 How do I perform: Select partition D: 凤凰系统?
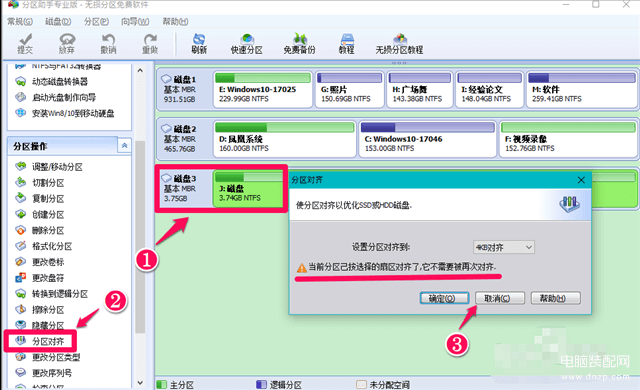[x=284, y=139]
